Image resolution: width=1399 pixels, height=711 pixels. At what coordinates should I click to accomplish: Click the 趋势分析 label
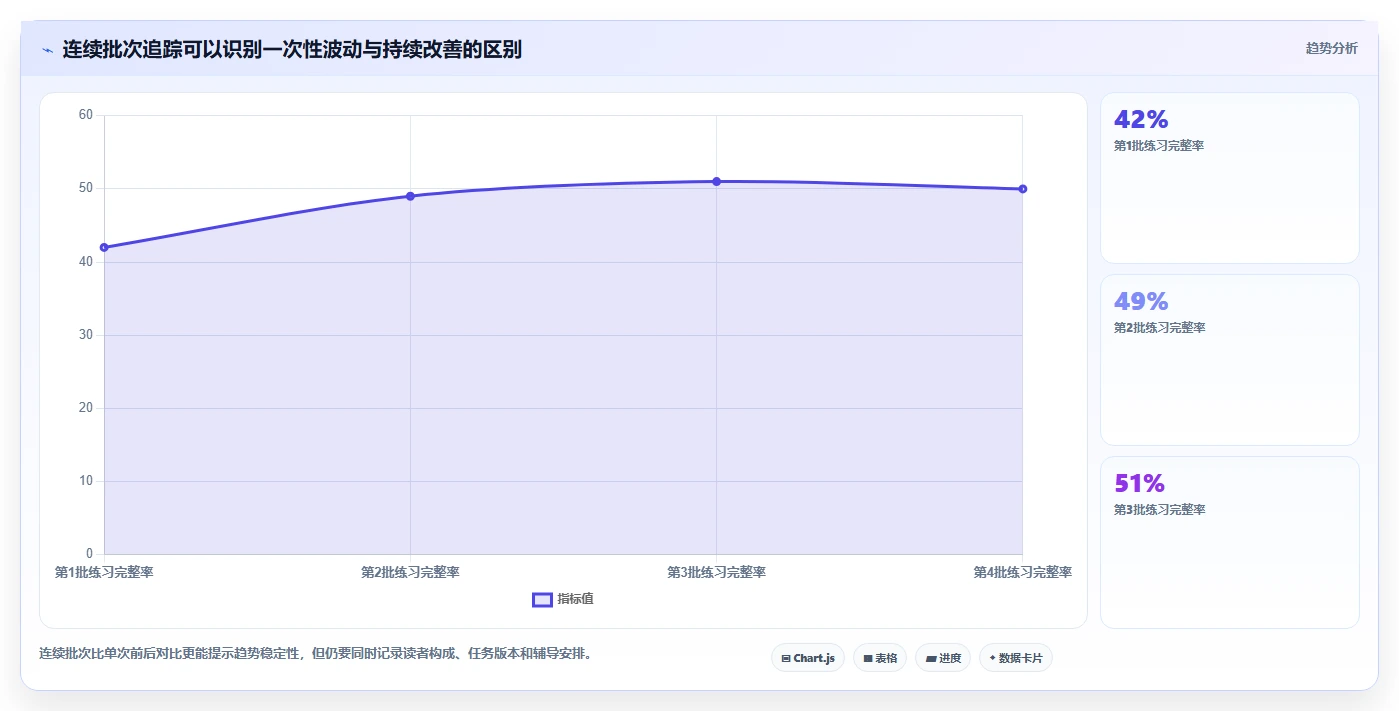click(1331, 48)
